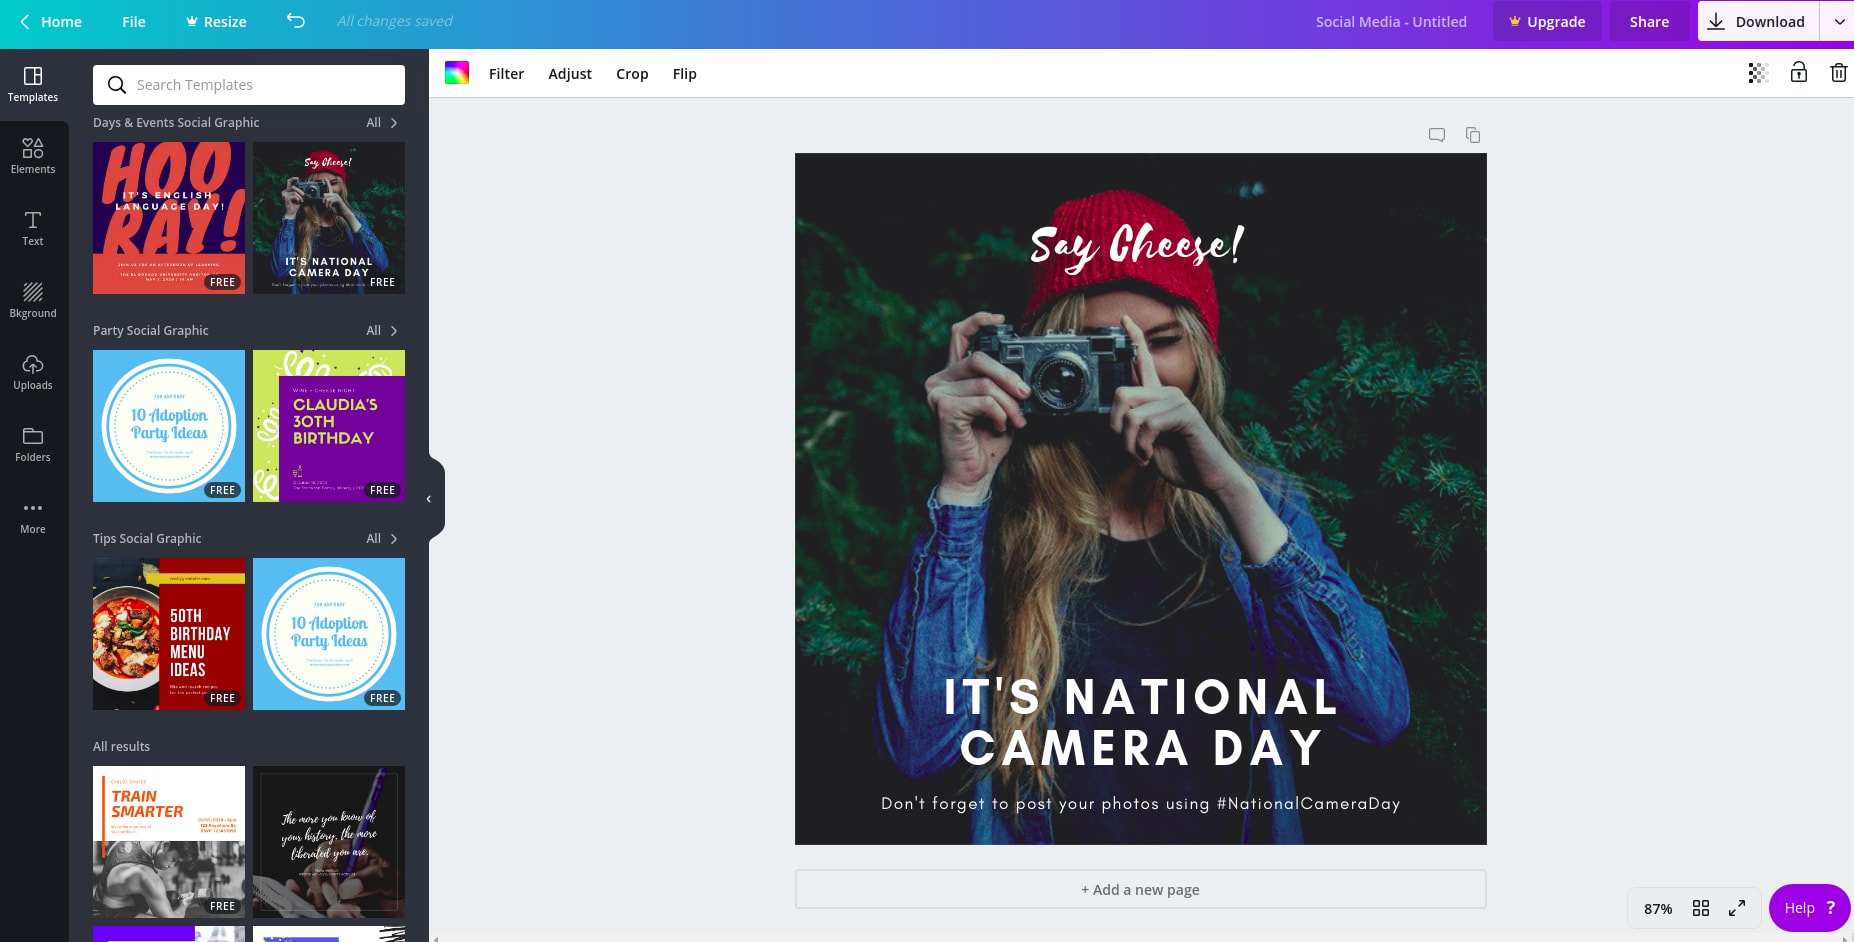The width and height of the screenshot is (1854, 942).
Task: Select the National Camera Day template thumbnail
Action: click(329, 218)
